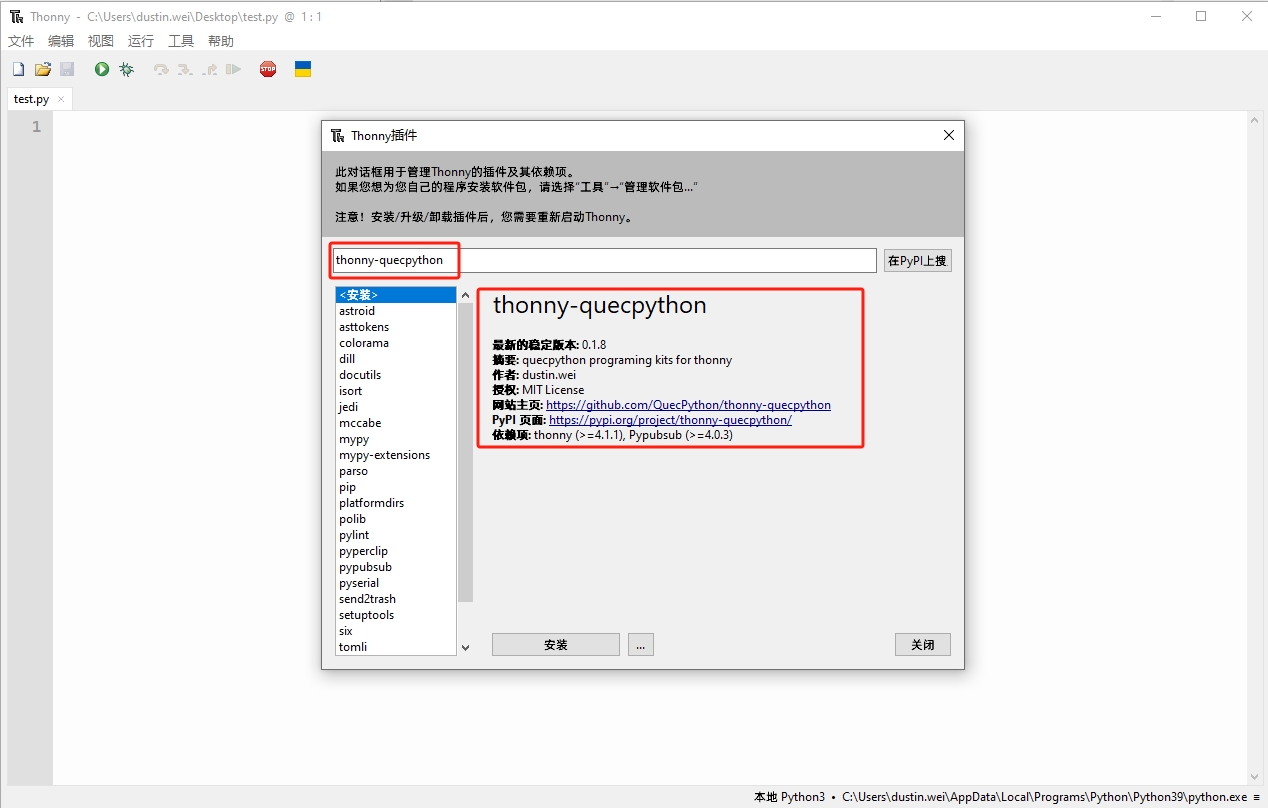The image size is (1268, 808).
Task: Click the Ukraine flag support icon
Action: coord(303,69)
